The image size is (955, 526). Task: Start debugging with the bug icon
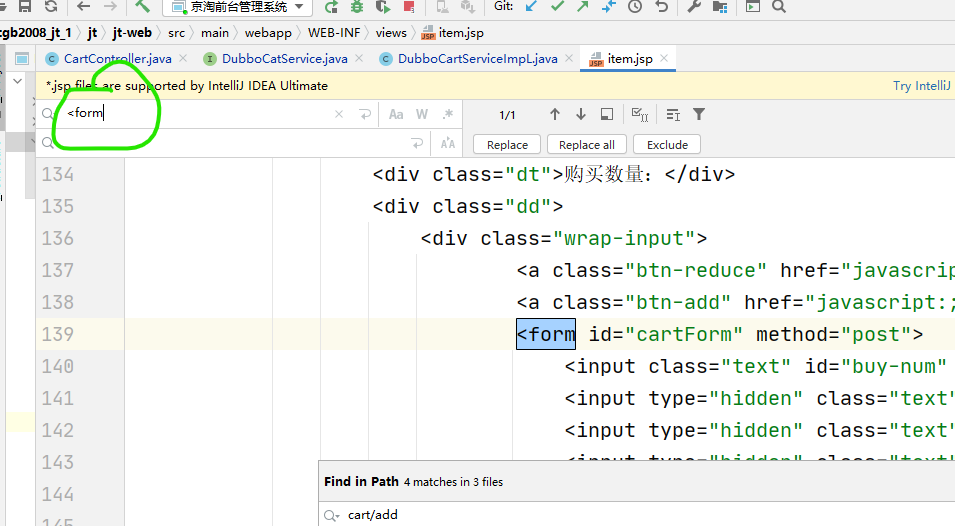click(x=357, y=7)
